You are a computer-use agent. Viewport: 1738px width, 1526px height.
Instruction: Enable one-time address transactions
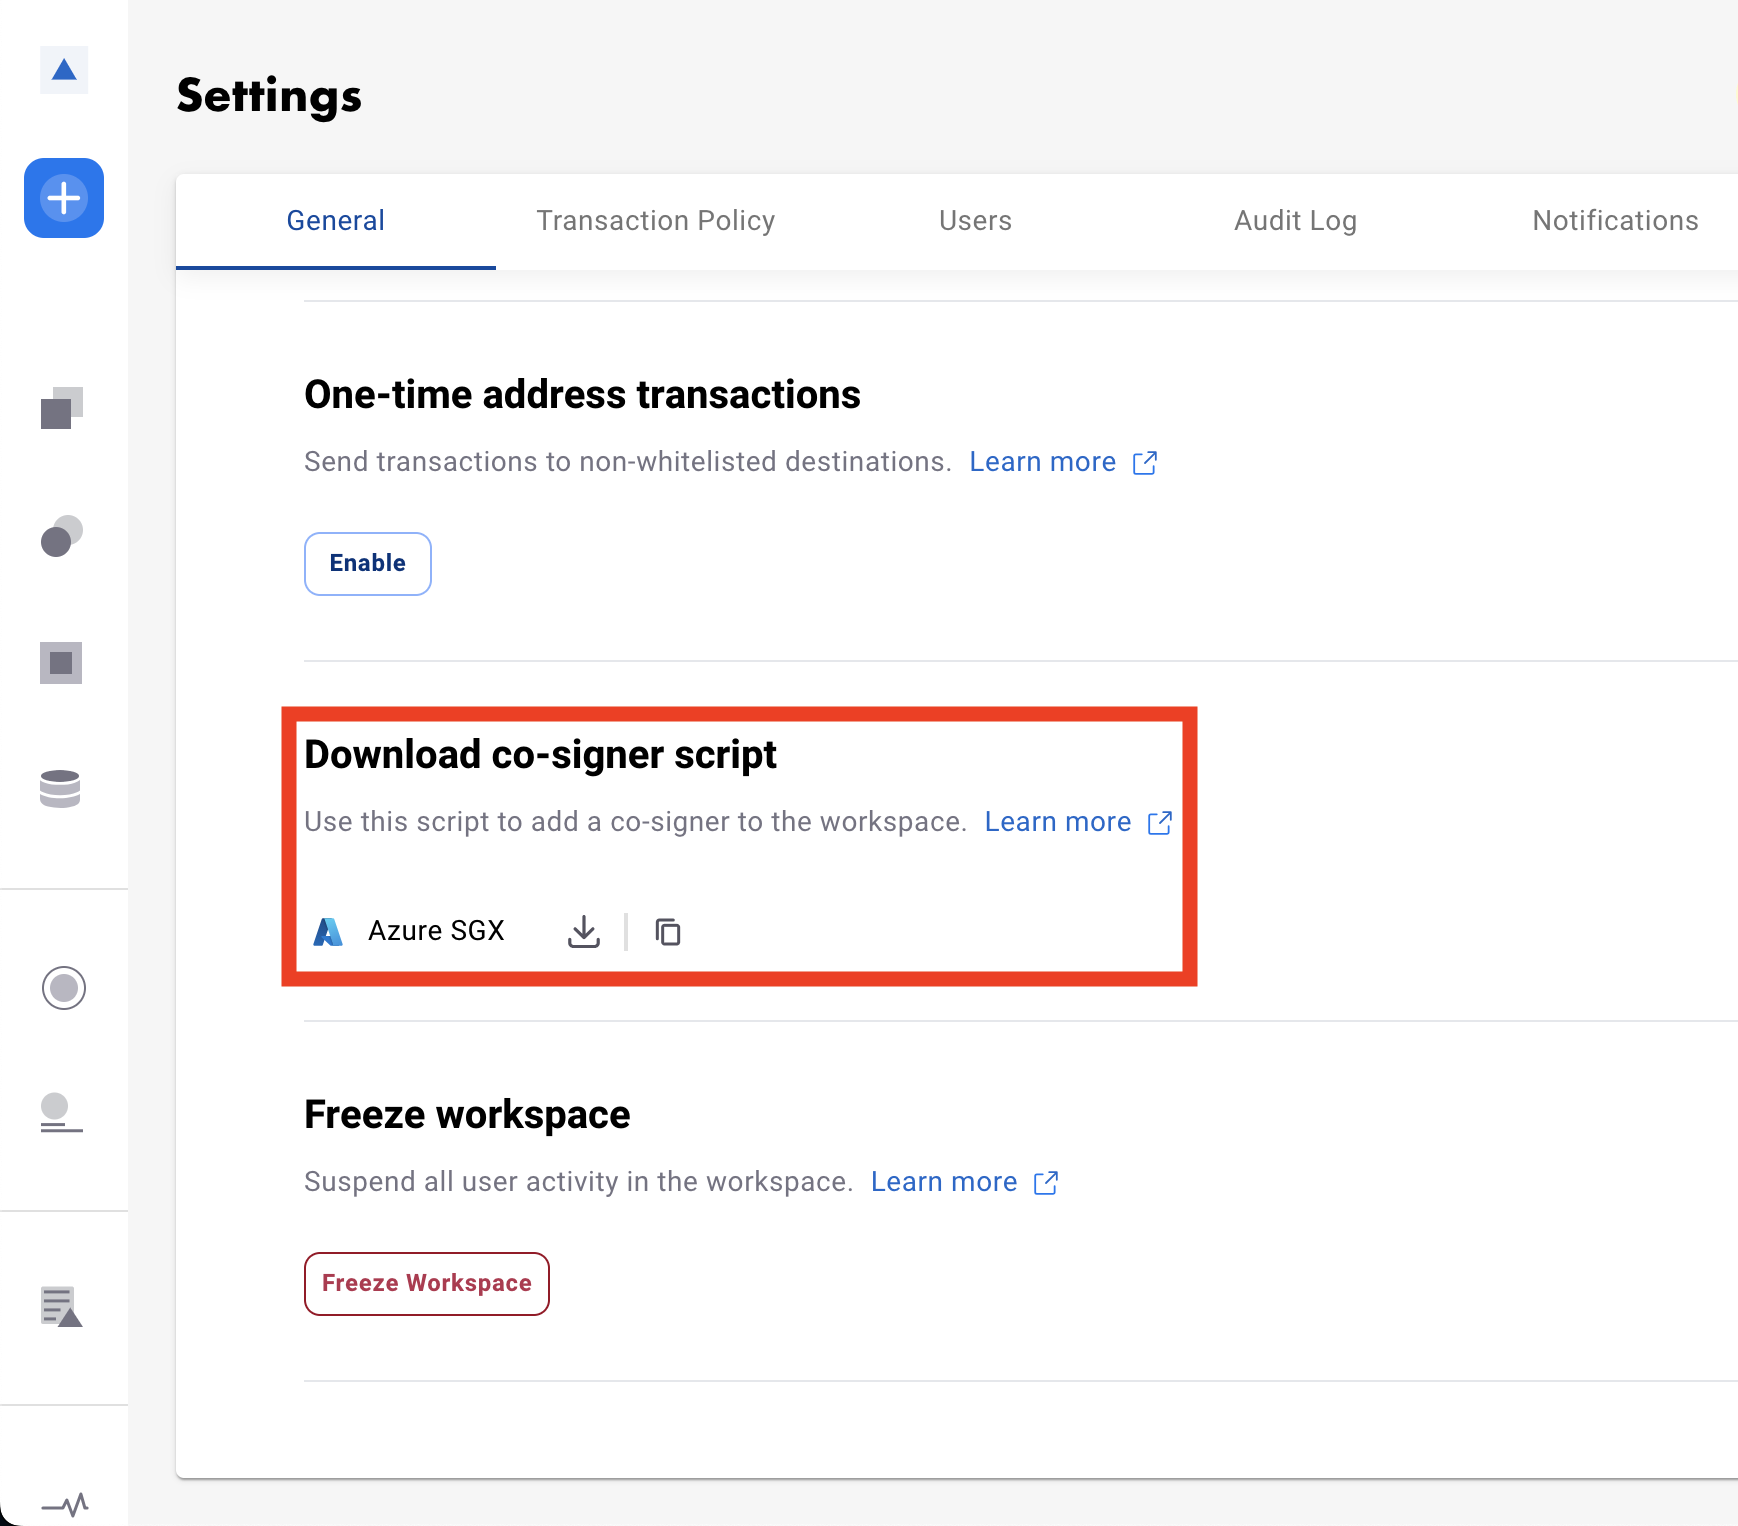368,564
